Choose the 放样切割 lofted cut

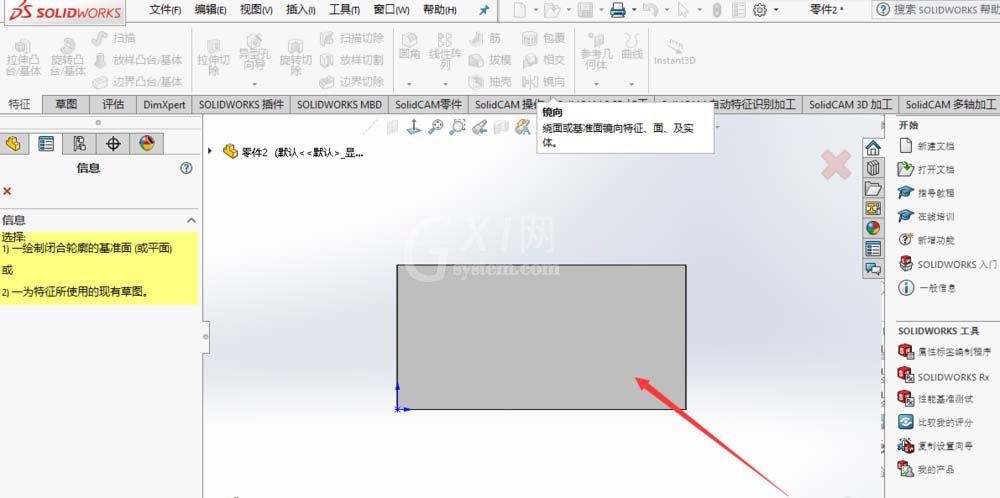tap(352, 60)
